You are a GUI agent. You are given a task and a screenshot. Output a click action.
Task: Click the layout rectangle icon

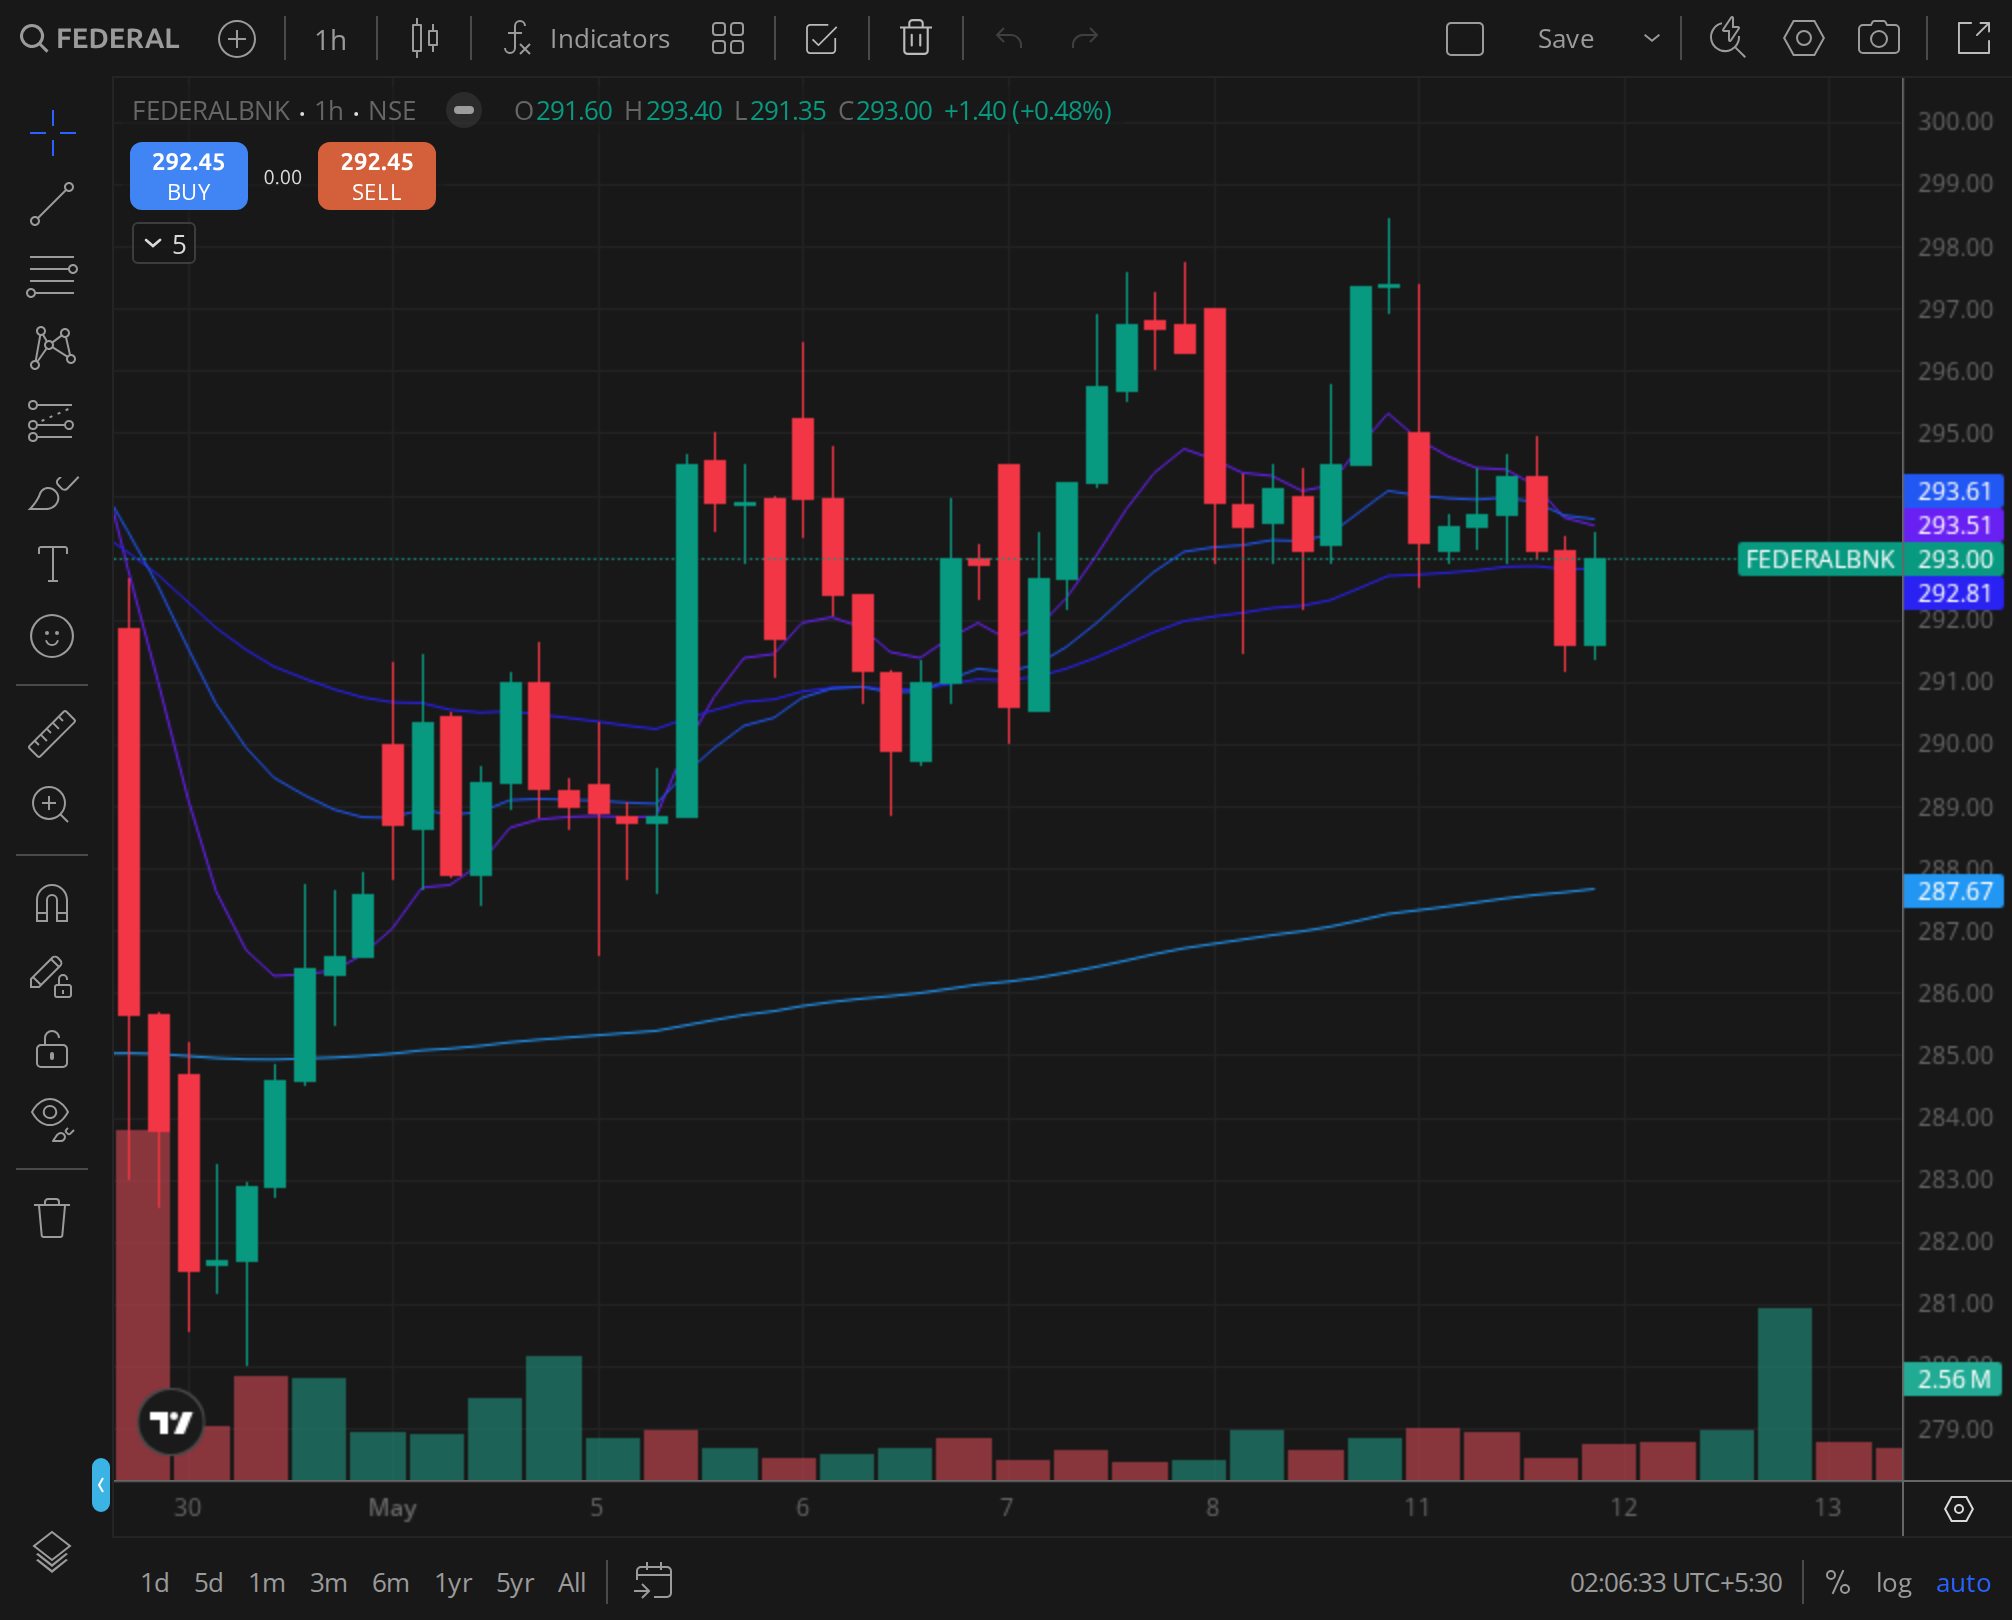click(x=1465, y=39)
